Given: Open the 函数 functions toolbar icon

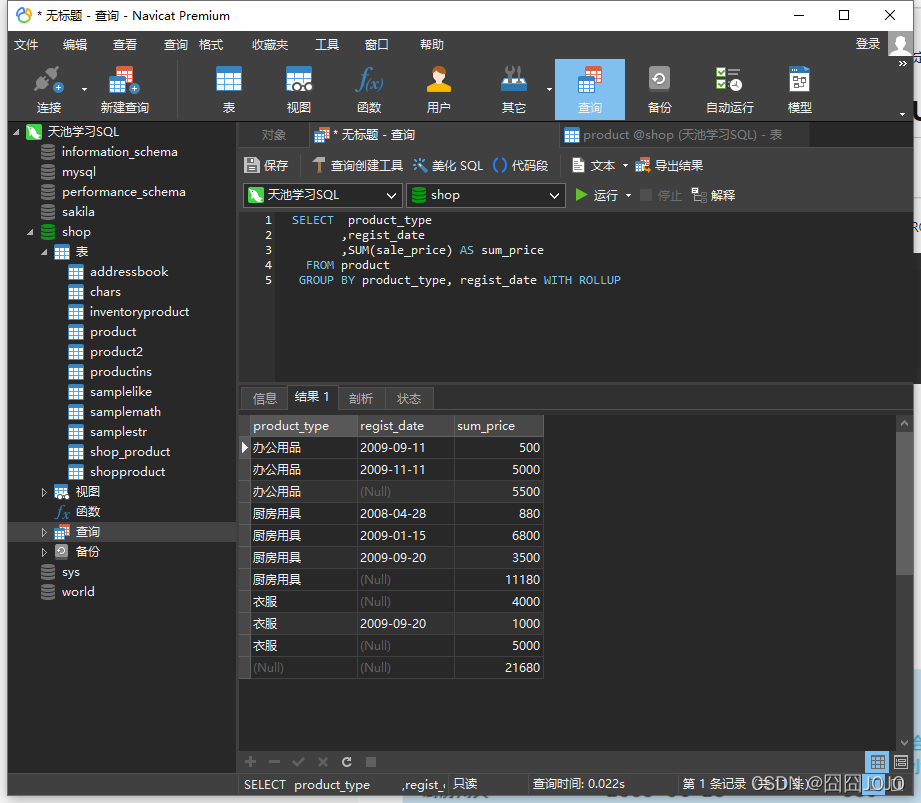Looking at the screenshot, I should [369, 90].
